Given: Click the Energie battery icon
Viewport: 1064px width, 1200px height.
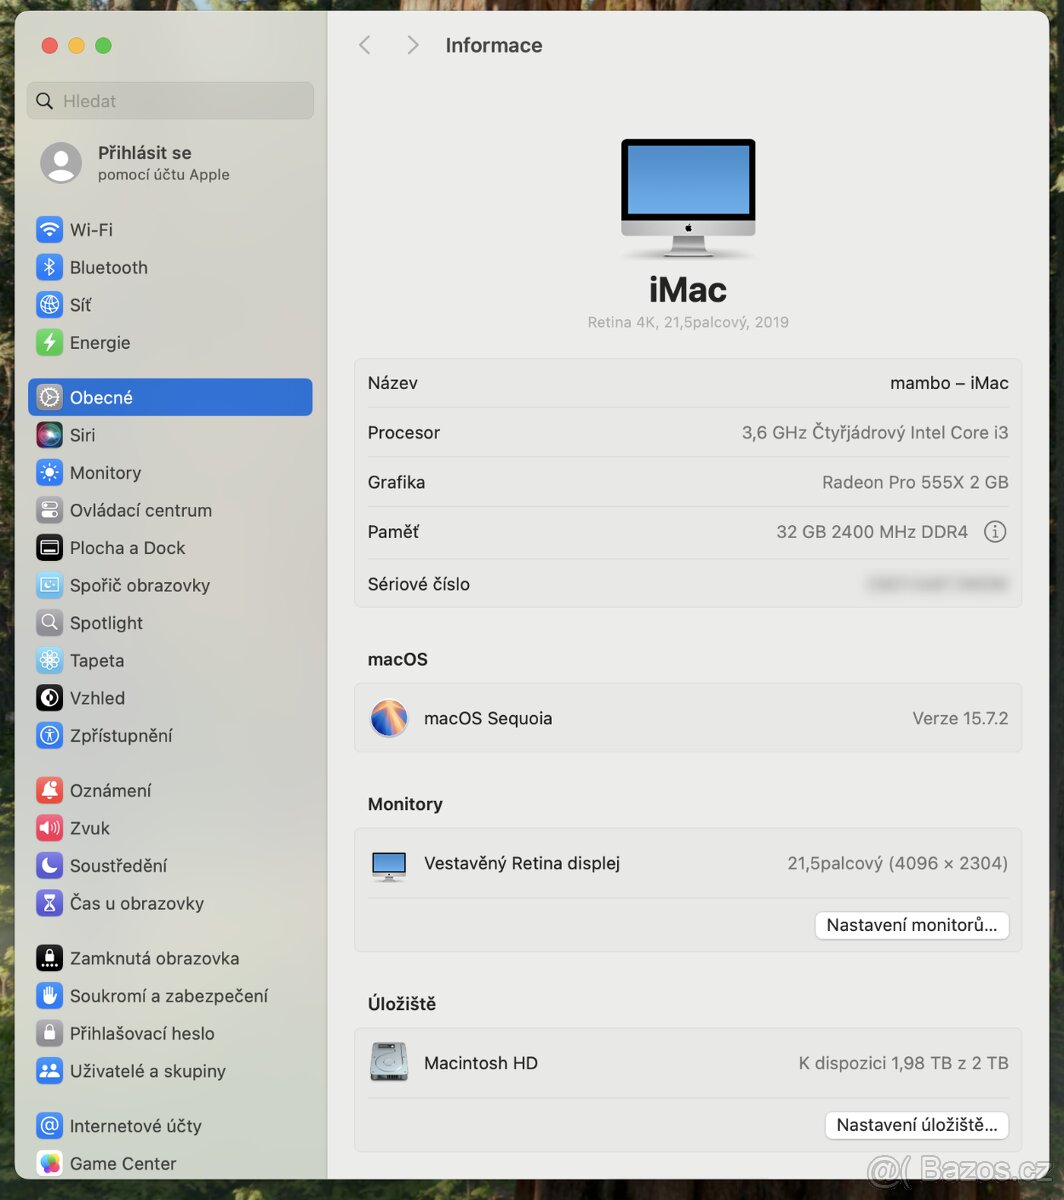Looking at the screenshot, I should pyautogui.click(x=50, y=343).
